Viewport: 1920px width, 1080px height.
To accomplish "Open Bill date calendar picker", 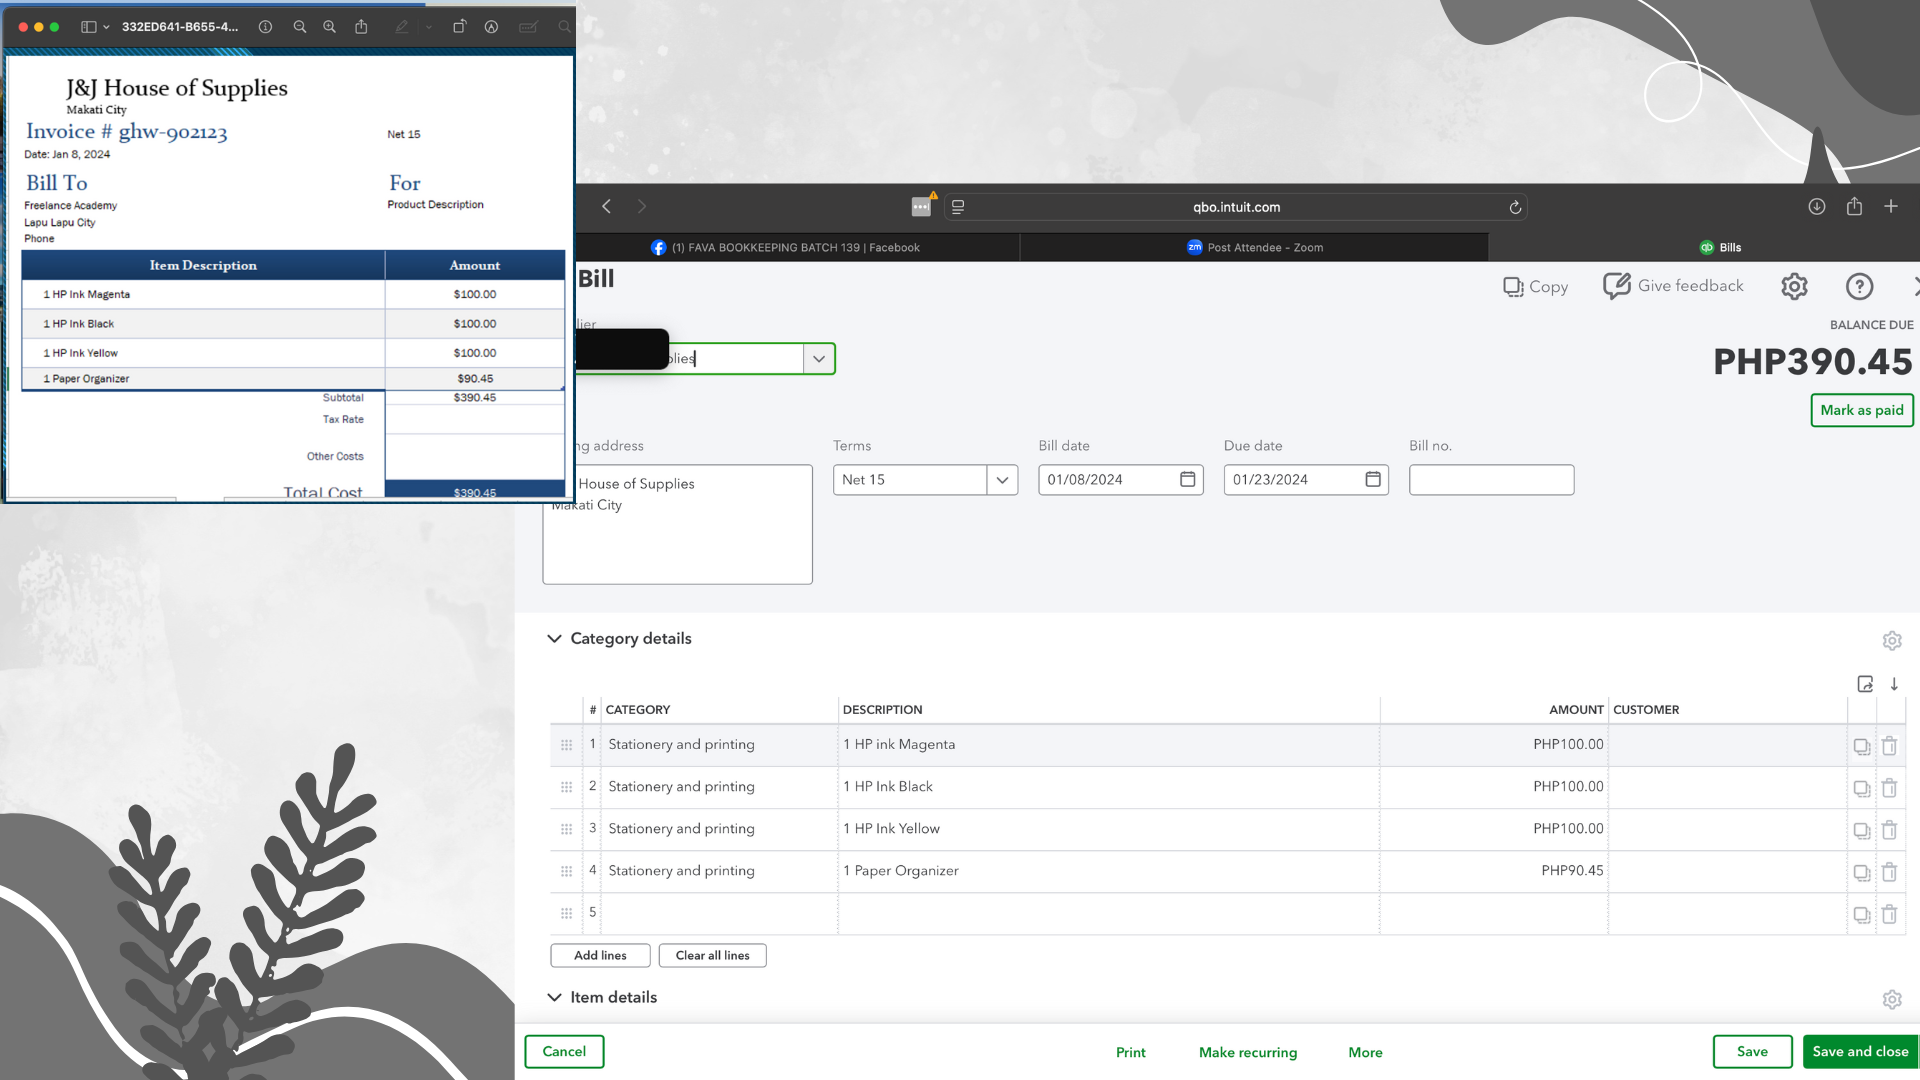I will pyautogui.click(x=1187, y=480).
